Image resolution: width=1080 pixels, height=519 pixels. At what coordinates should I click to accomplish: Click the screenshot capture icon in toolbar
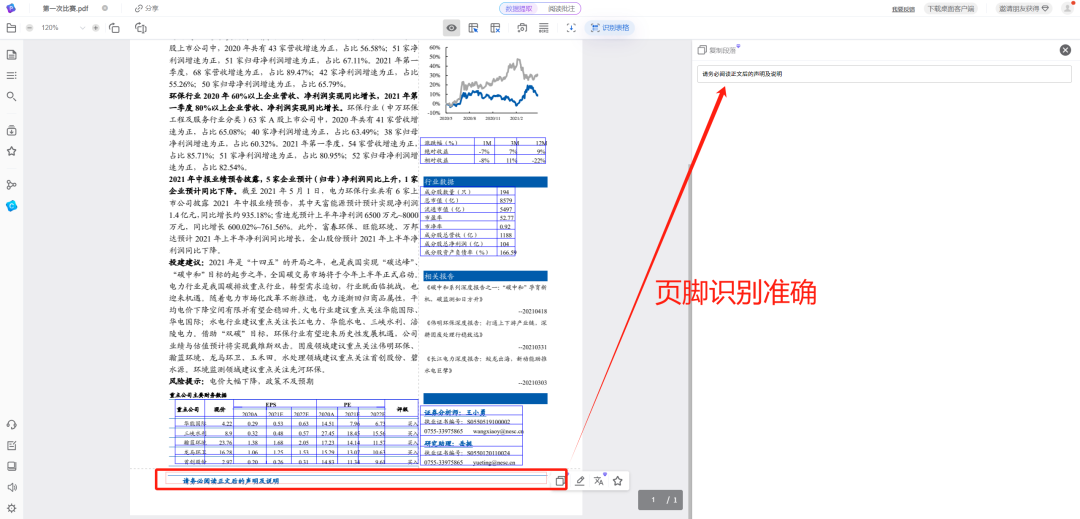coord(522,28)
